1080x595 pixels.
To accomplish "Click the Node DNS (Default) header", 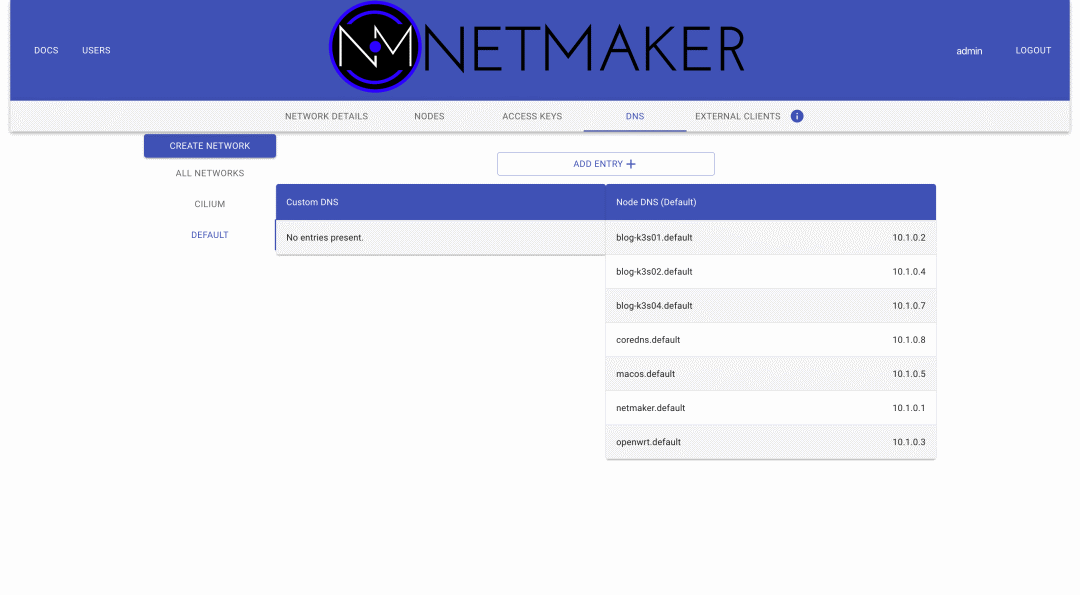I will pyautogui.click(x=771, y=202).
